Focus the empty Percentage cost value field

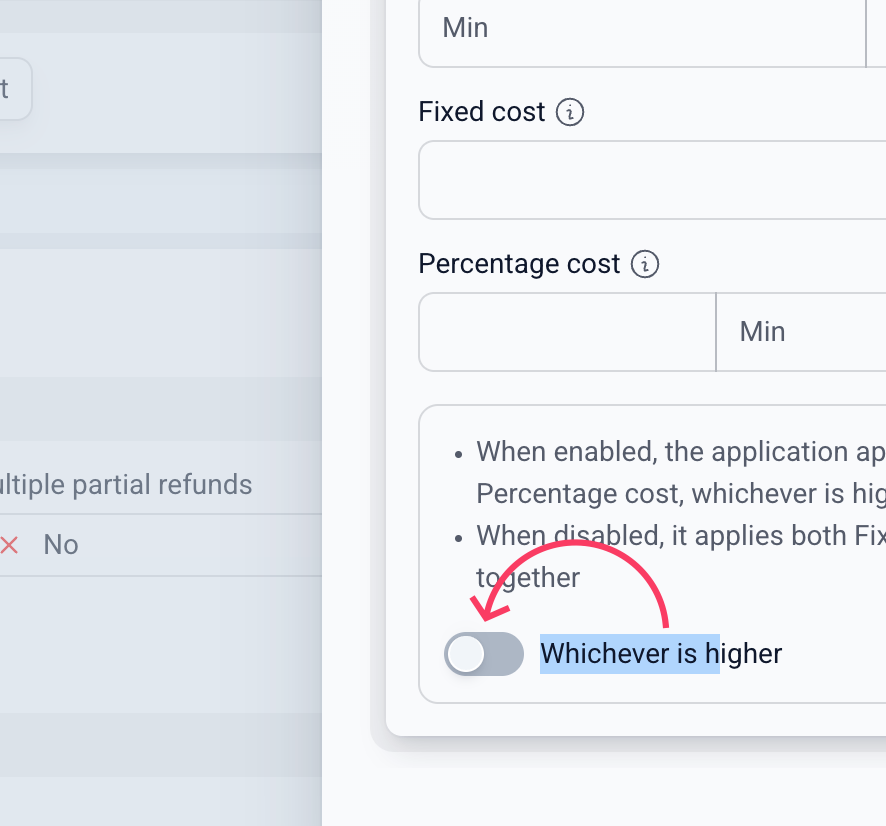567,332
